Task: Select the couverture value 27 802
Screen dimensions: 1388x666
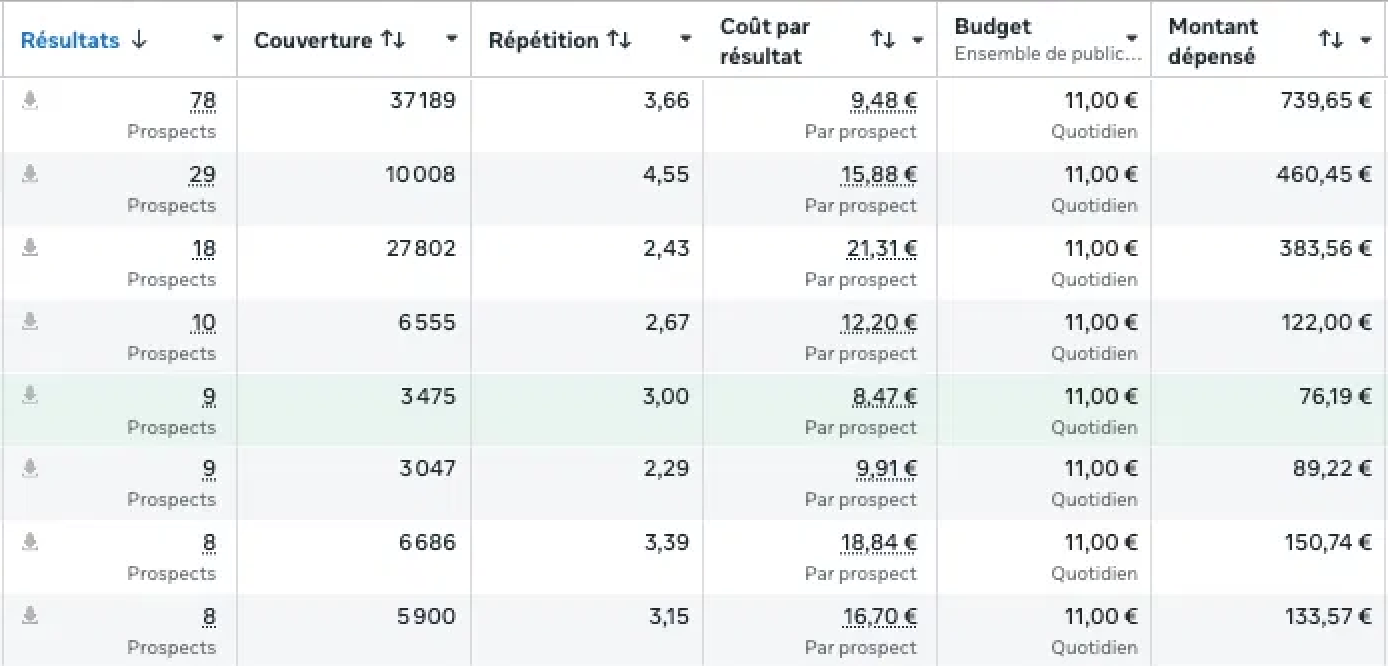Action: [421, 248]
